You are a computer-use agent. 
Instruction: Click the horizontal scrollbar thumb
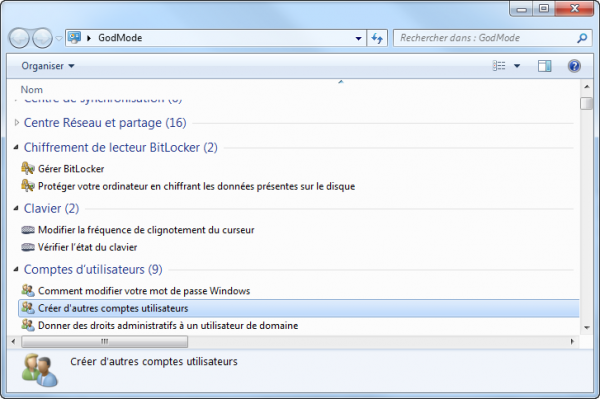[104, 342]
